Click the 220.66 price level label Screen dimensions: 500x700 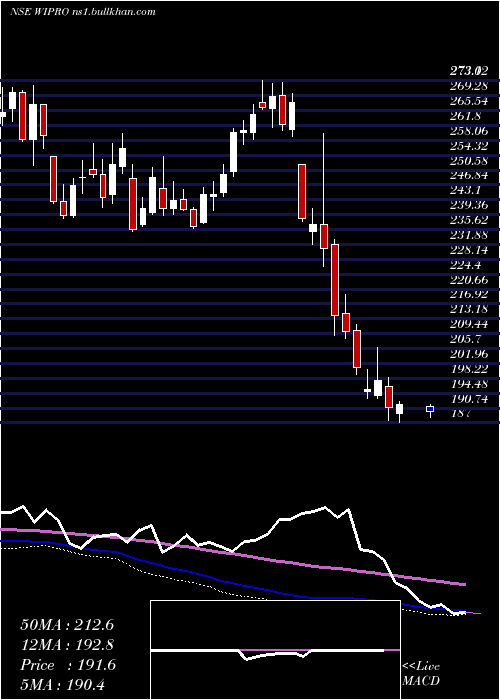(469, 280)
